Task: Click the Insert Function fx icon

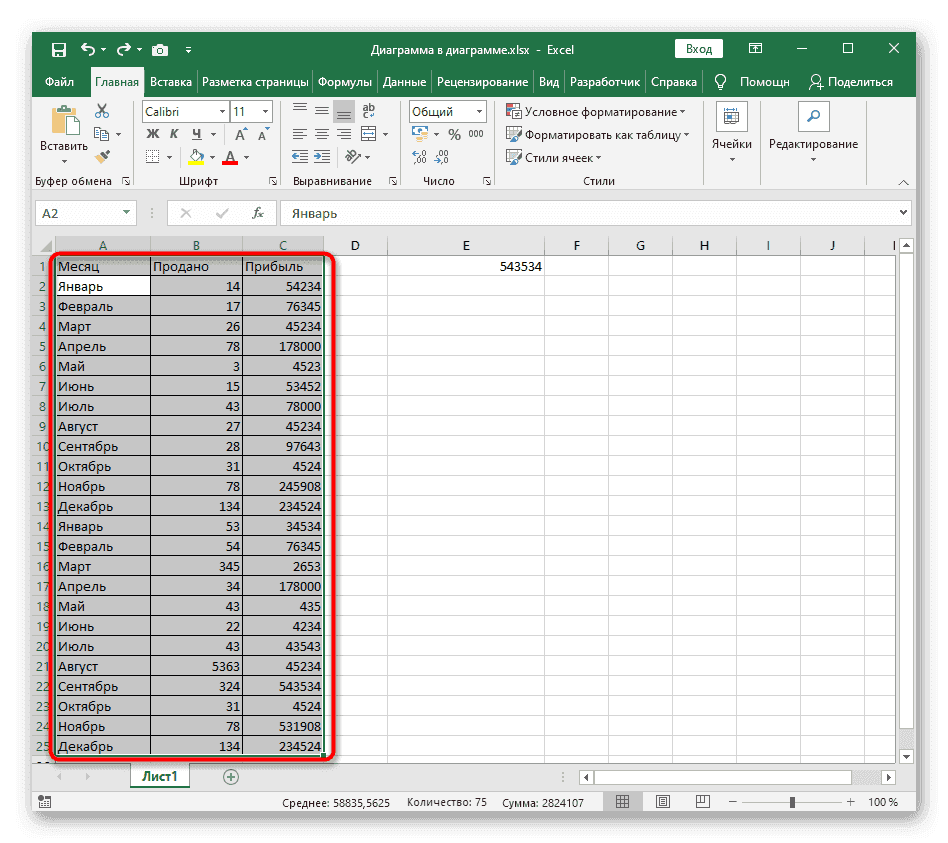Action: click(257, 213)
